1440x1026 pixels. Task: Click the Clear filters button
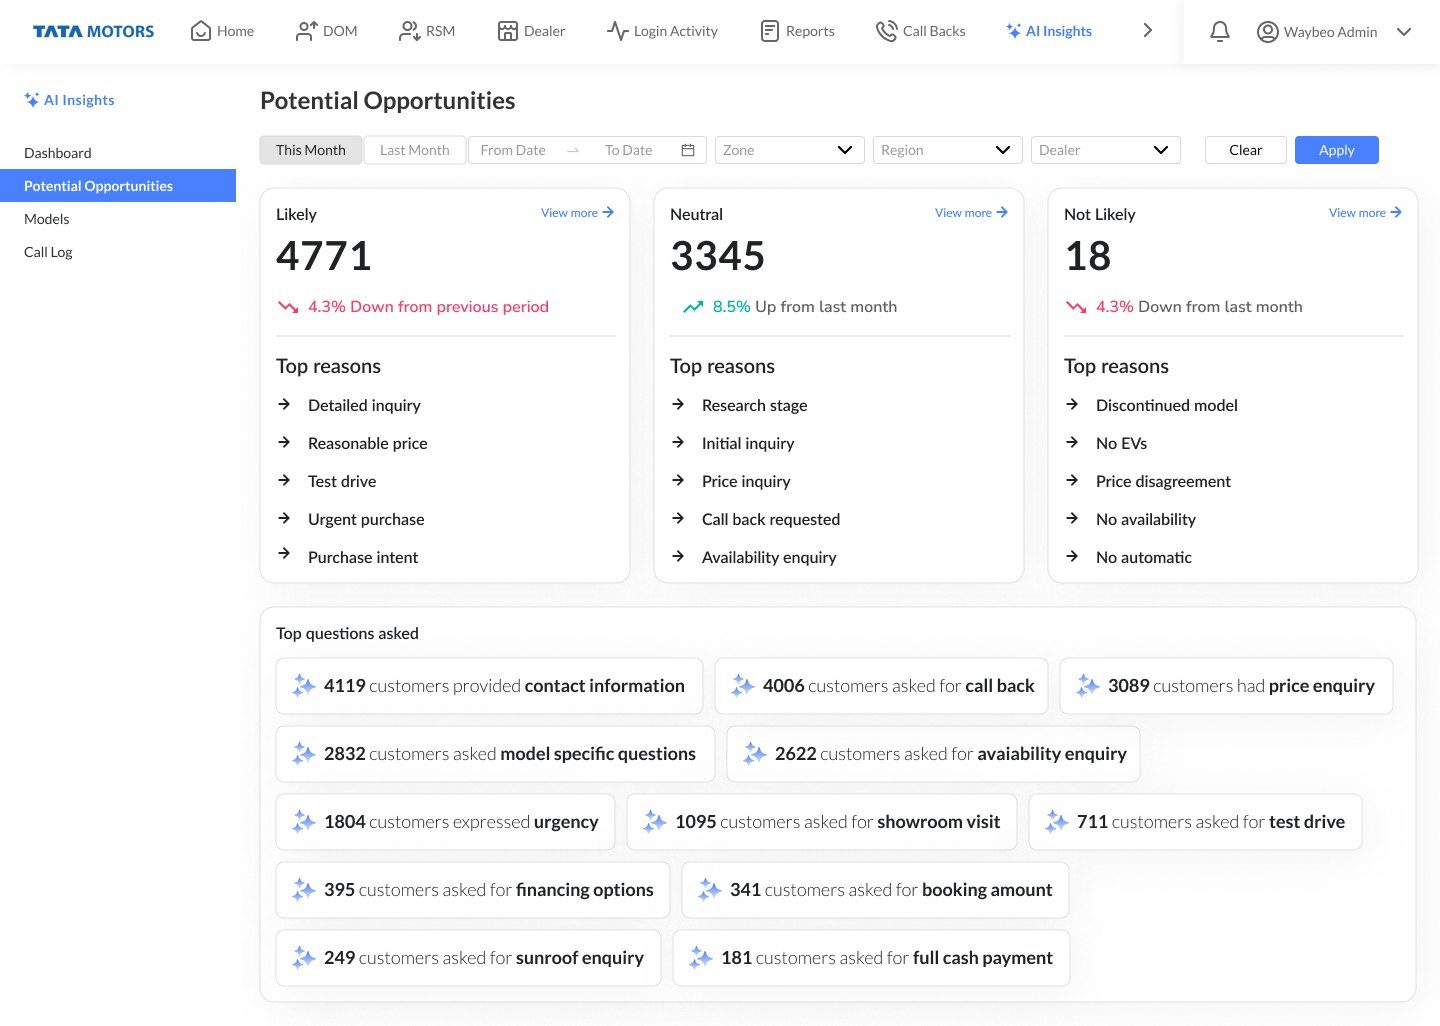tap(1245, 150)
